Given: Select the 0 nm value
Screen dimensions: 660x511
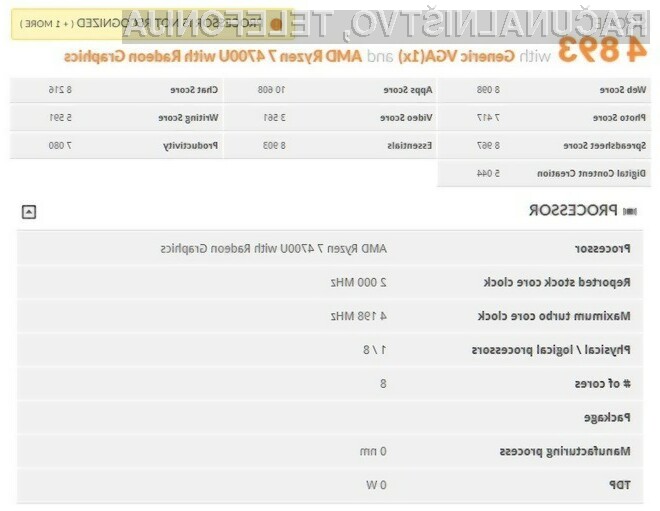Looking at the screenshot, I should coord(373,451).
